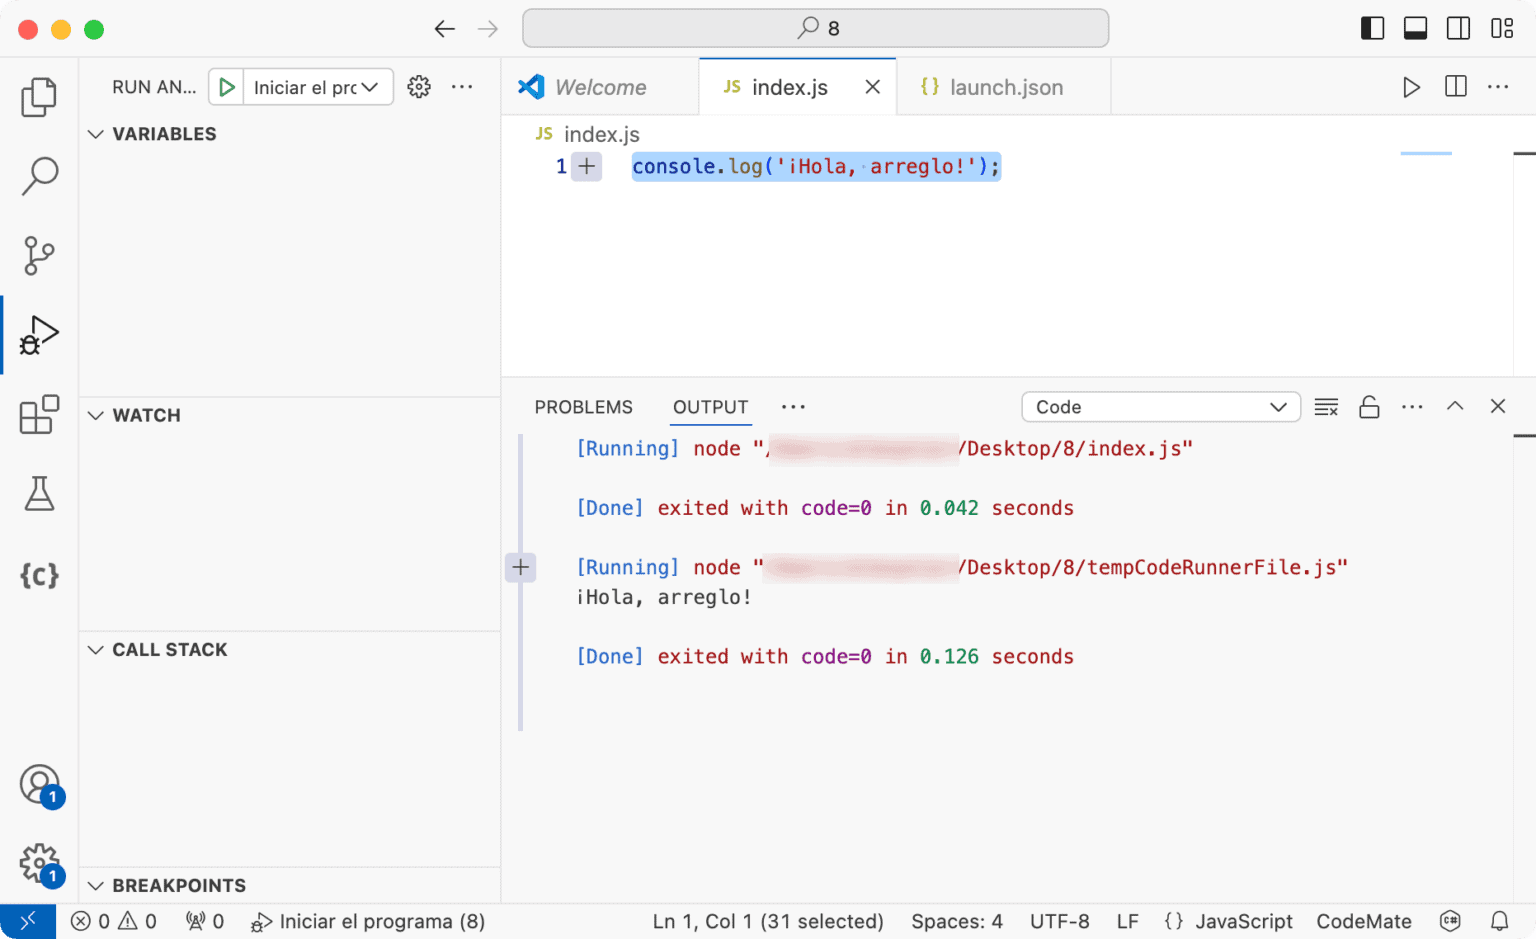Clear the Output panel
1536x939 pixels.
1326,406
